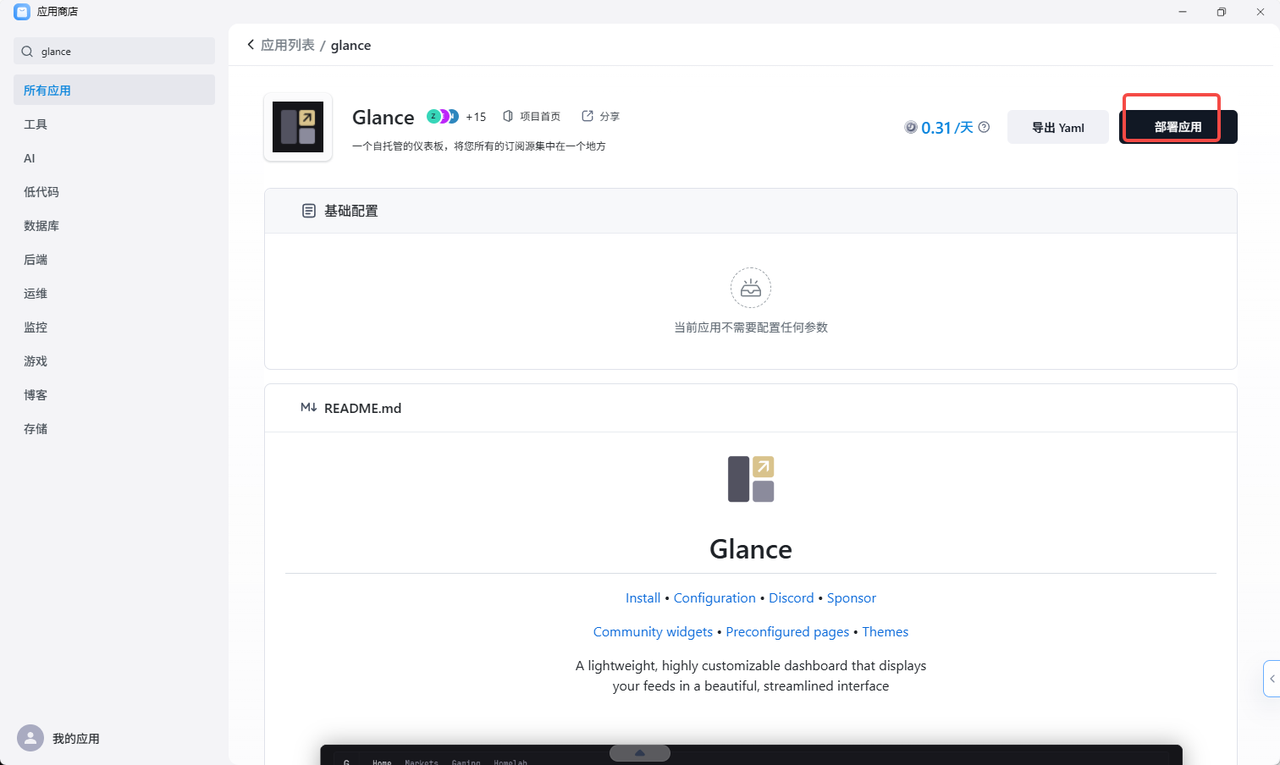Image resolution: width=1280 pixels, height=765 pixels.
Task: Select 游戏 category
Action: 114,361
